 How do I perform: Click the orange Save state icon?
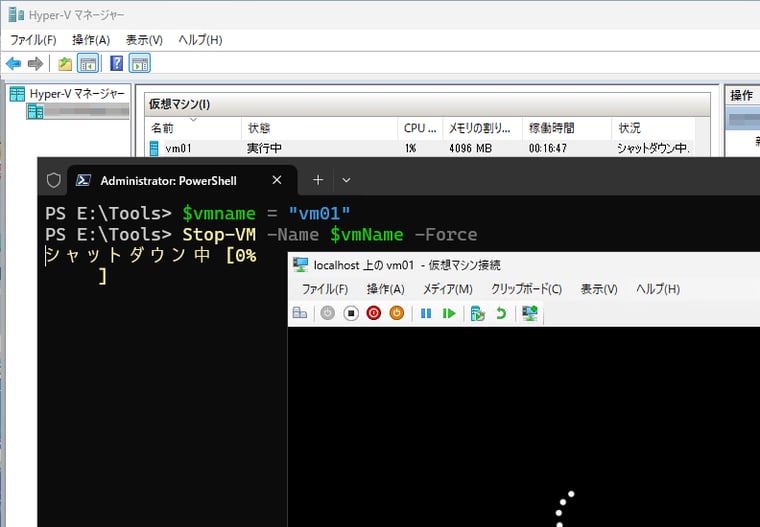396,313
